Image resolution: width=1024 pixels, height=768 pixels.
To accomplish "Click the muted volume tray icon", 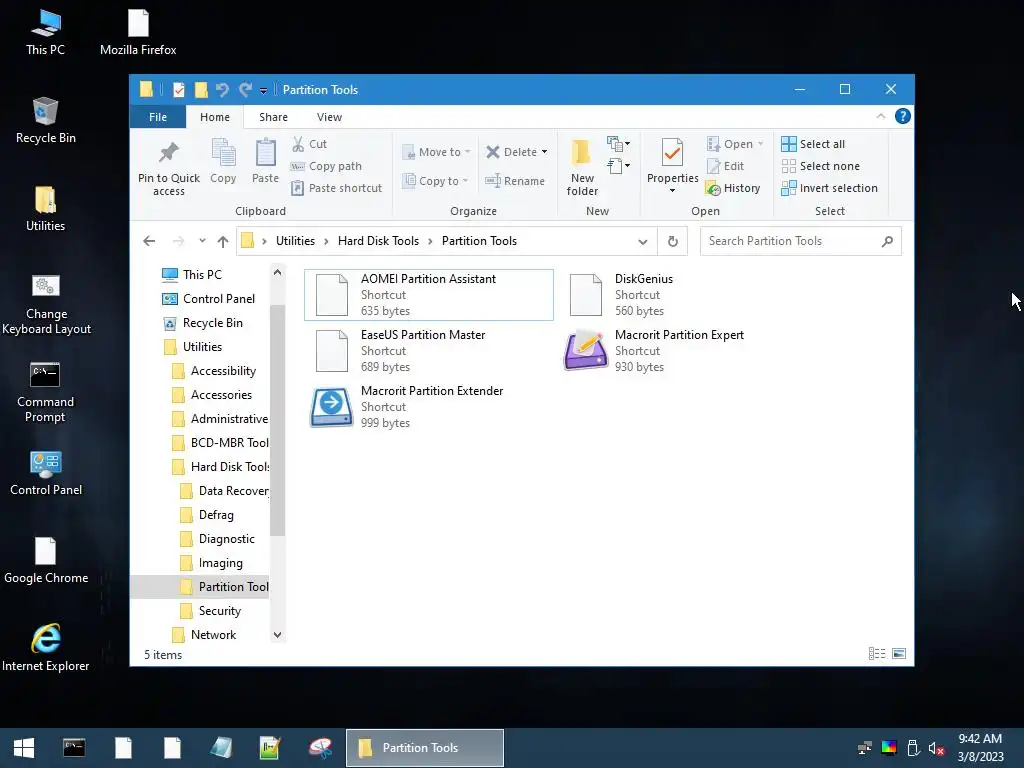I will pyautogui.click(x=936, y=748).
